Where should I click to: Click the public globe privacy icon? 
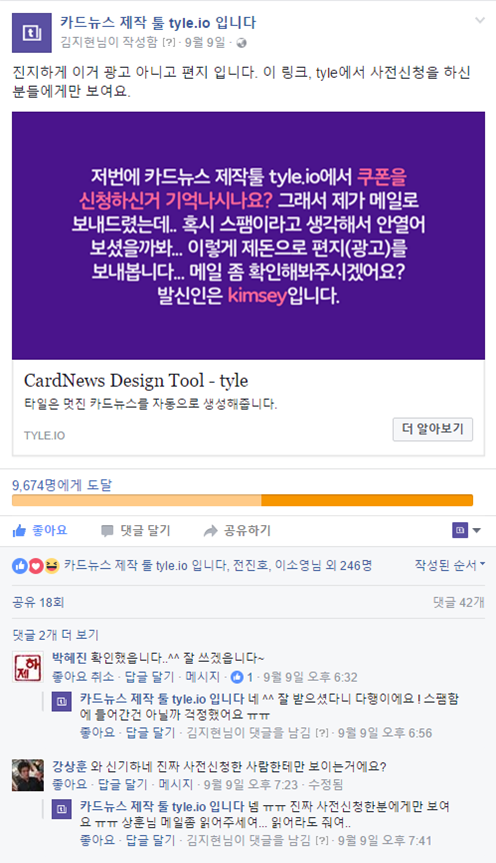point(241,43)
